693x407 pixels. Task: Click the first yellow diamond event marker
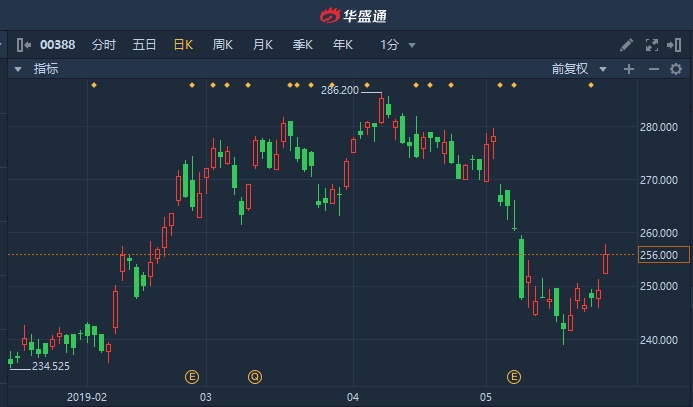point(93,85)
